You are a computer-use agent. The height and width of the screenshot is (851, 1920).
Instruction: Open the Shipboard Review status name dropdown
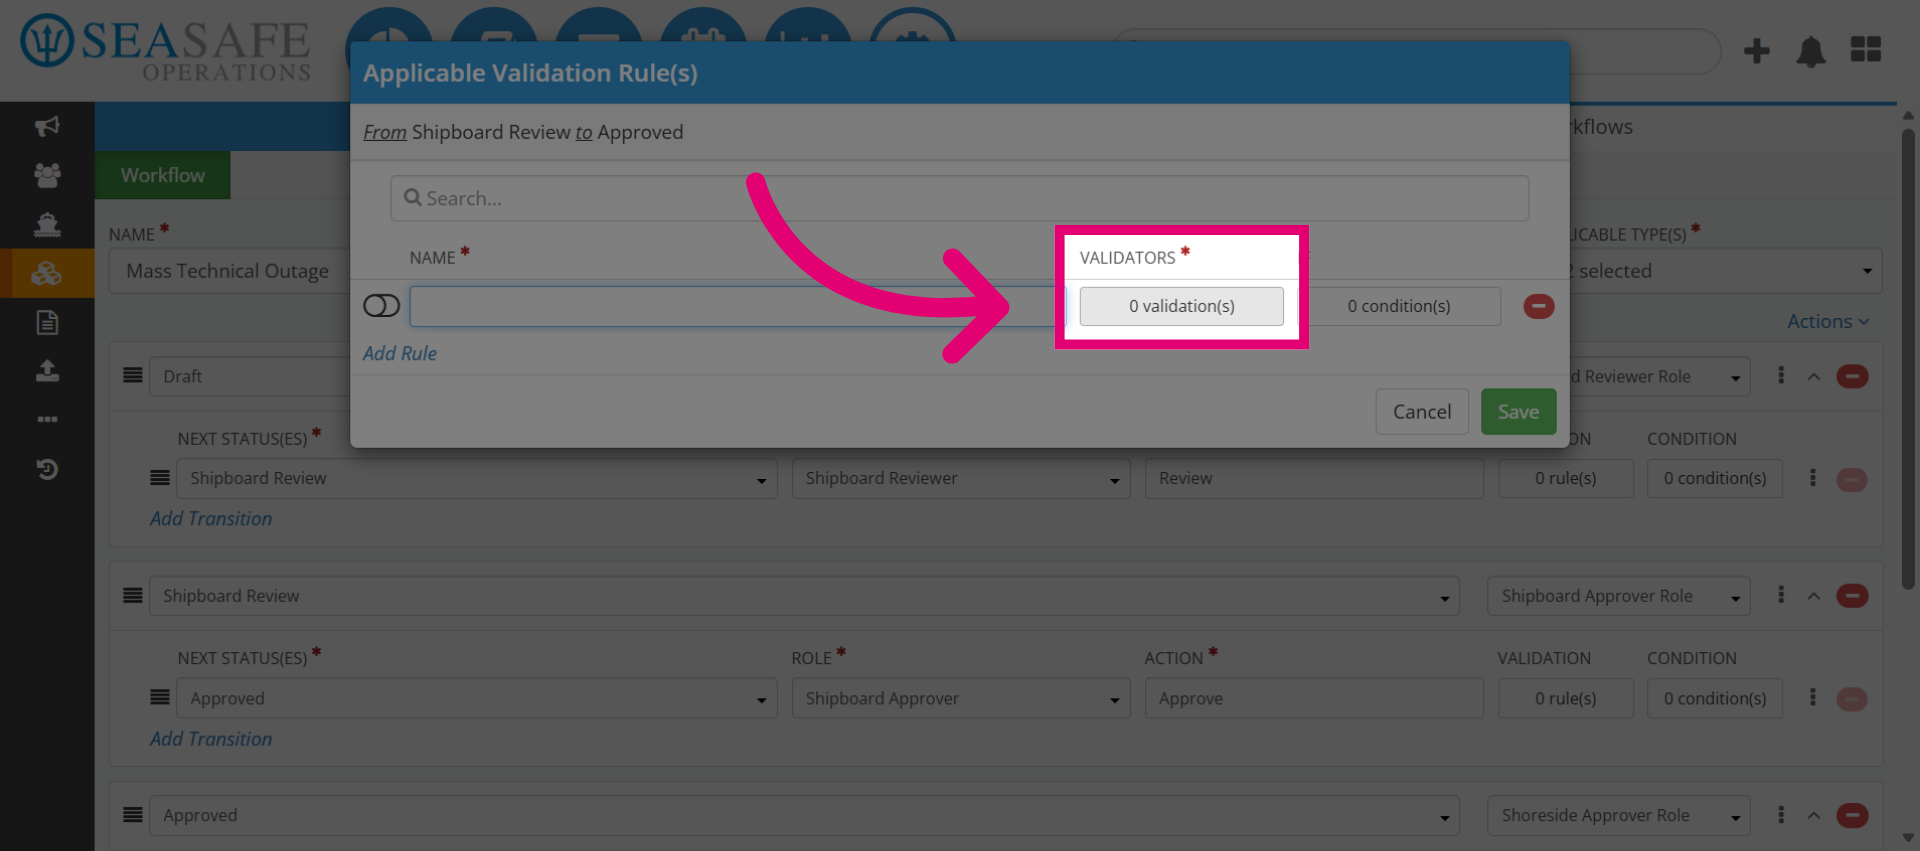(804, 596)
